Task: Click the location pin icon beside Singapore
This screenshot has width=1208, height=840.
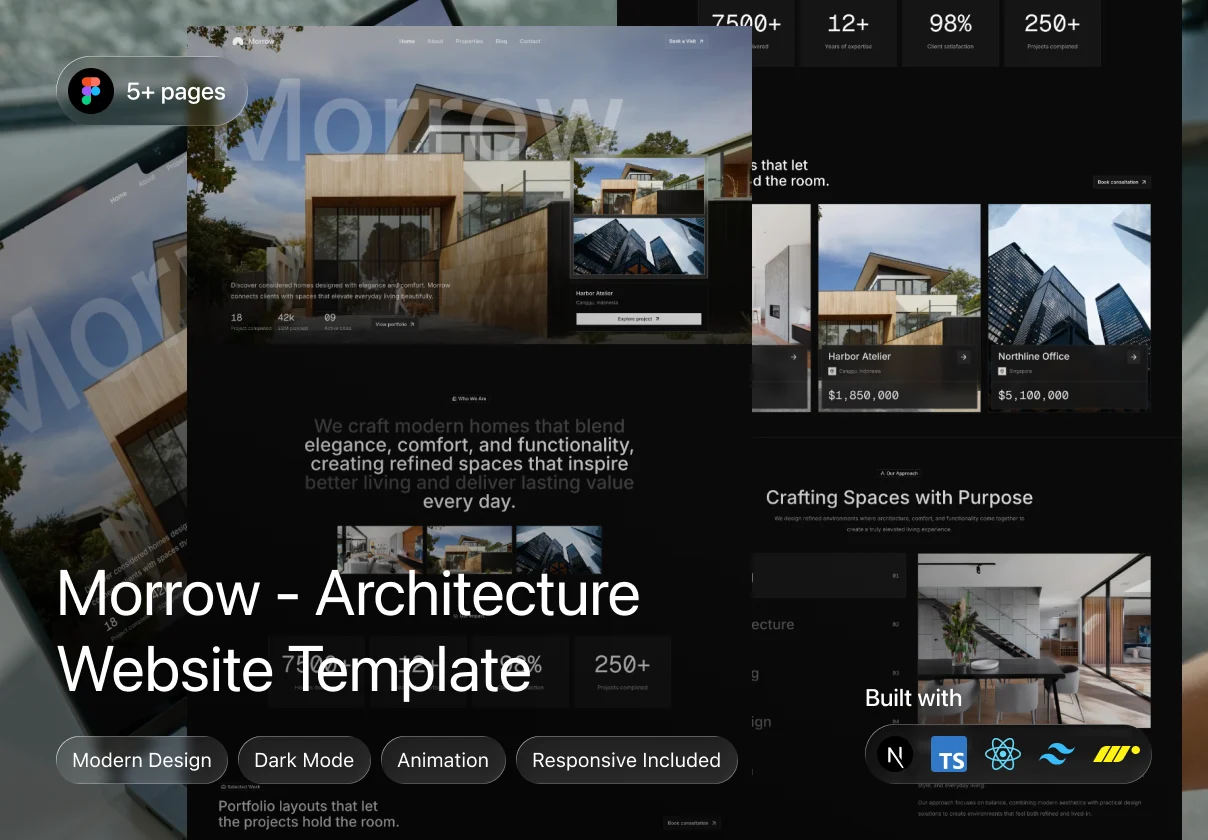Action: (1002, 371)
